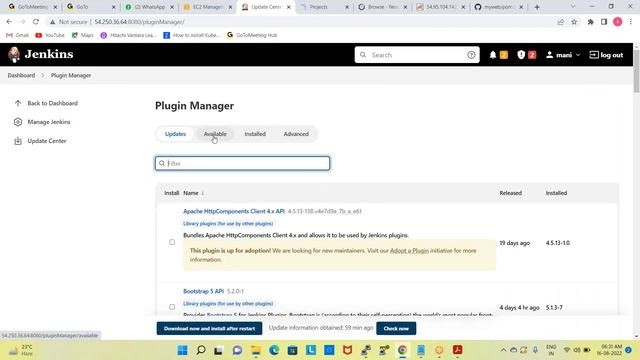Screen dimensions: 640x360
Task: Launch Microsoft Edge from taskbar
Action: 274,350
